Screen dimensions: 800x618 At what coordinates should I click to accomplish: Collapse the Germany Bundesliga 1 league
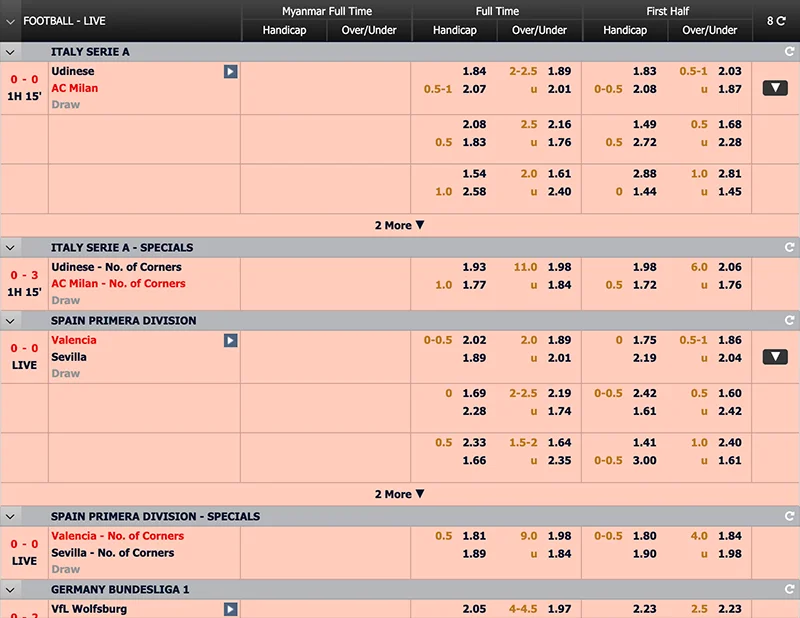tap(10, 590)
